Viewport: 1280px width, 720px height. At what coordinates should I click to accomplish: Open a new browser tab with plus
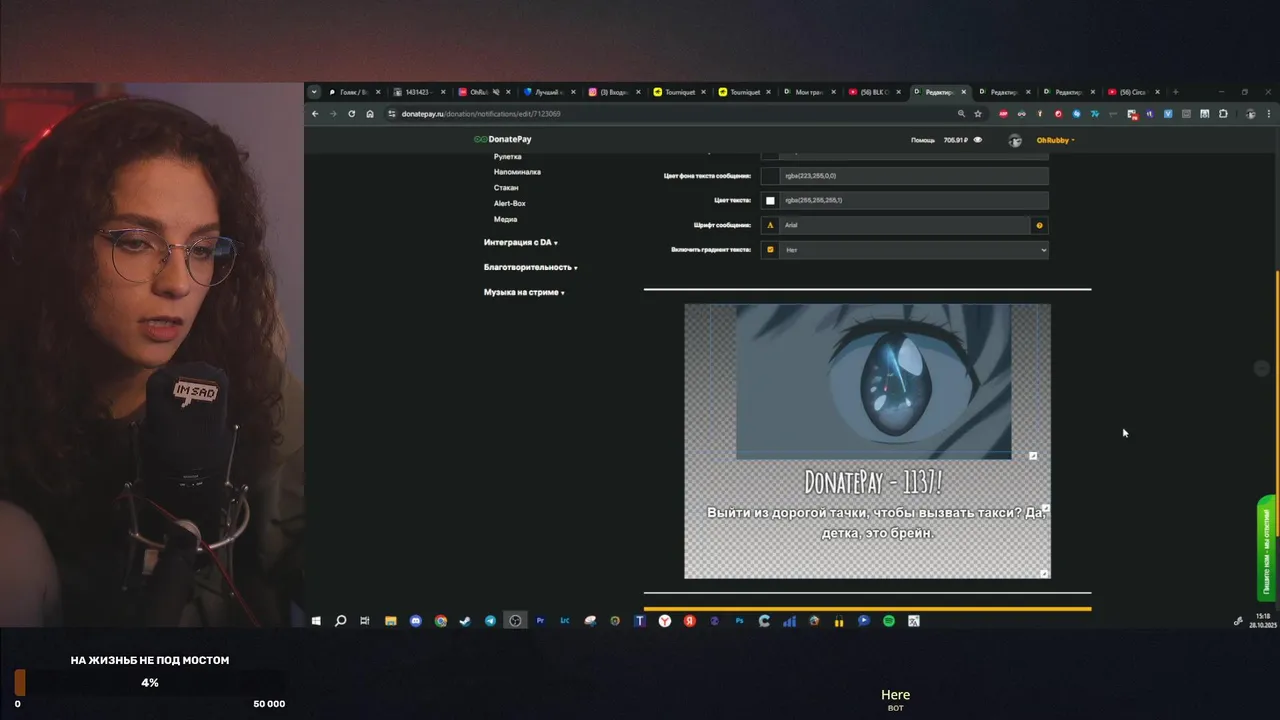1175,92
